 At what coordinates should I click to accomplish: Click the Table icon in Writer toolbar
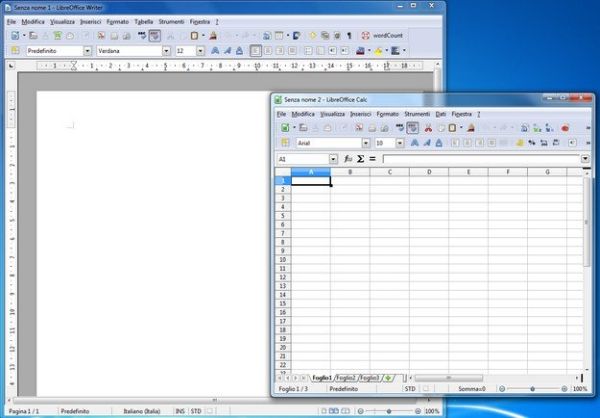(279, 36)
